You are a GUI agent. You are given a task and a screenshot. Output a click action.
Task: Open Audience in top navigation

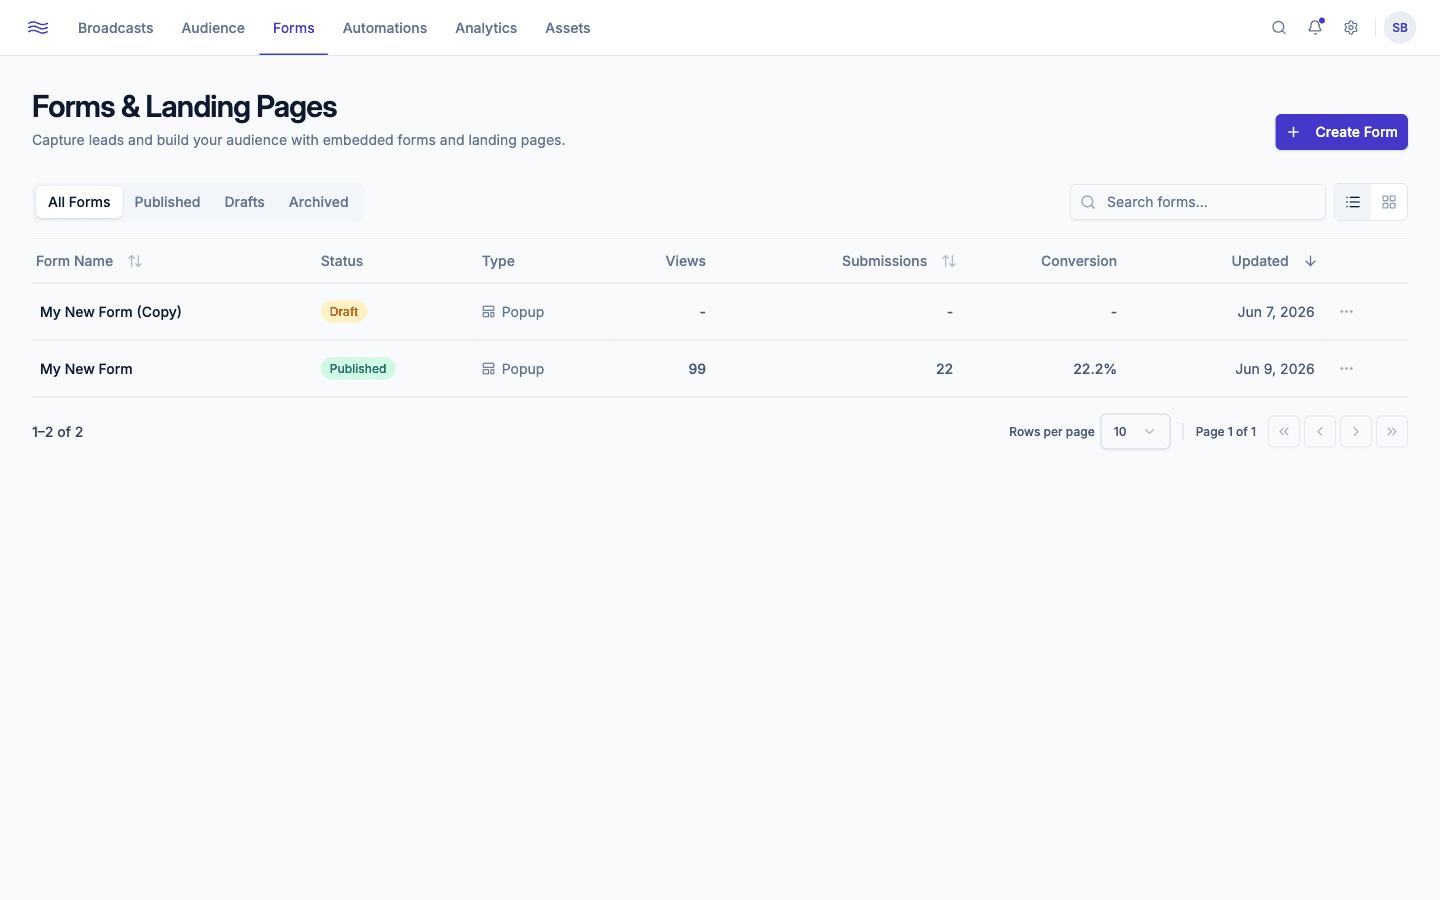[213, 28]
